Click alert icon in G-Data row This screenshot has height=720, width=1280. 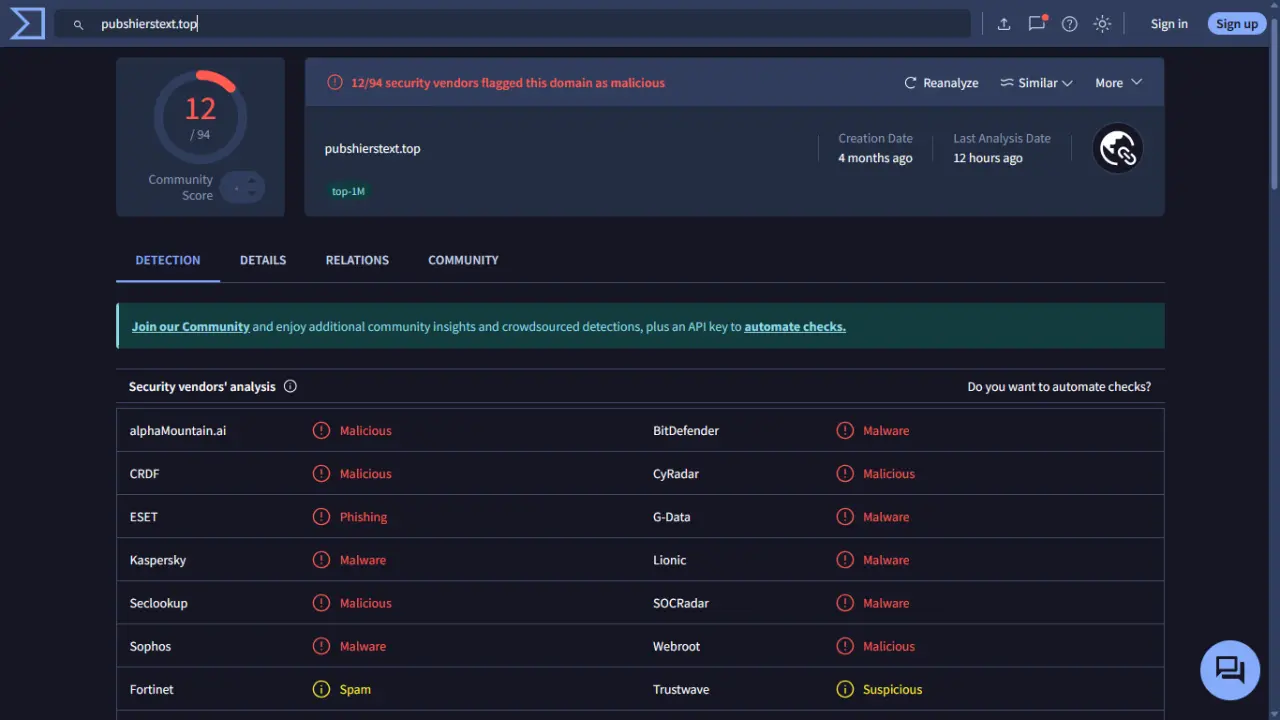845,516
